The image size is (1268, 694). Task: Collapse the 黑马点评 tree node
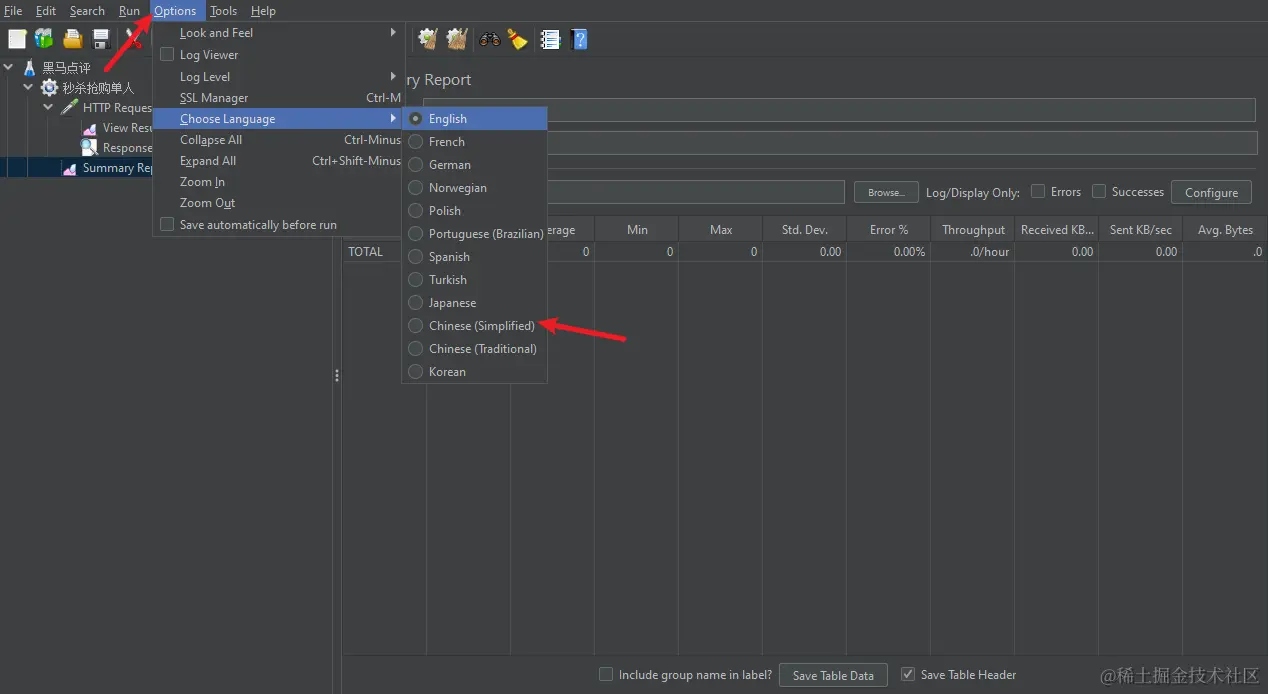point(9,67)
